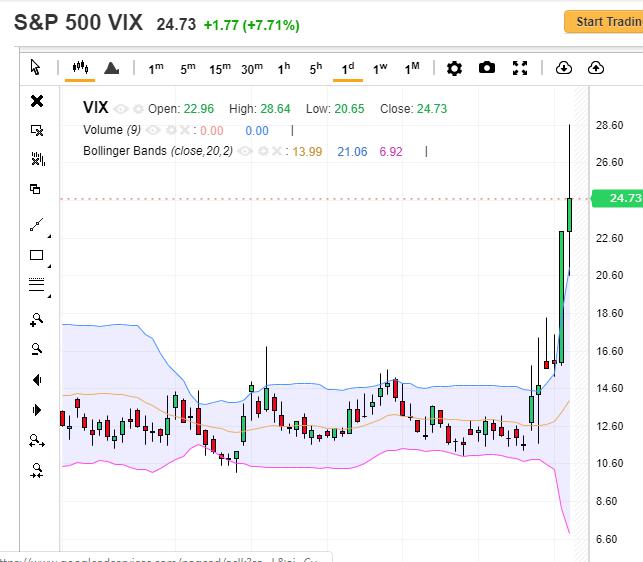Click the tall green candle at 22.60
The image size is (643, 562).
tap(561, 297)
